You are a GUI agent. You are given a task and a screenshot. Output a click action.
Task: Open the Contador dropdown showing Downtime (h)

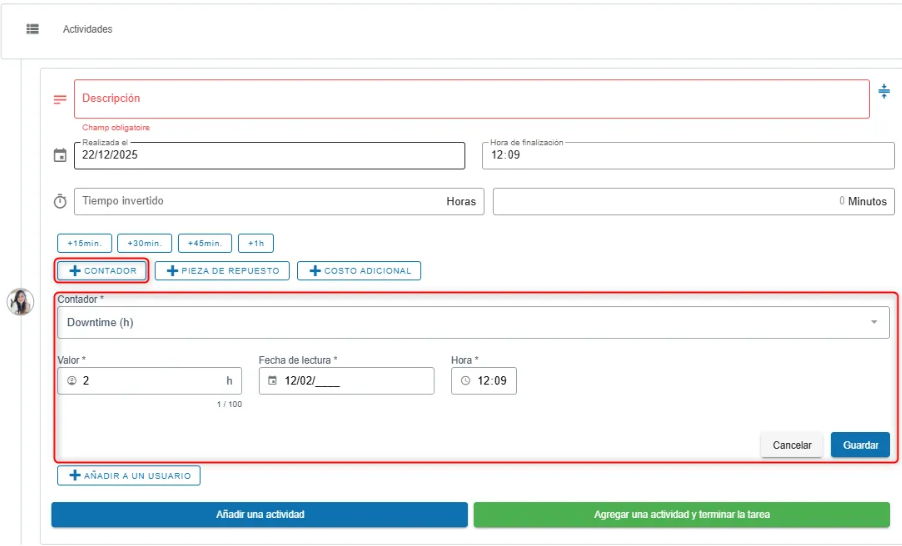pyautogui.click(x=473, y=322)
